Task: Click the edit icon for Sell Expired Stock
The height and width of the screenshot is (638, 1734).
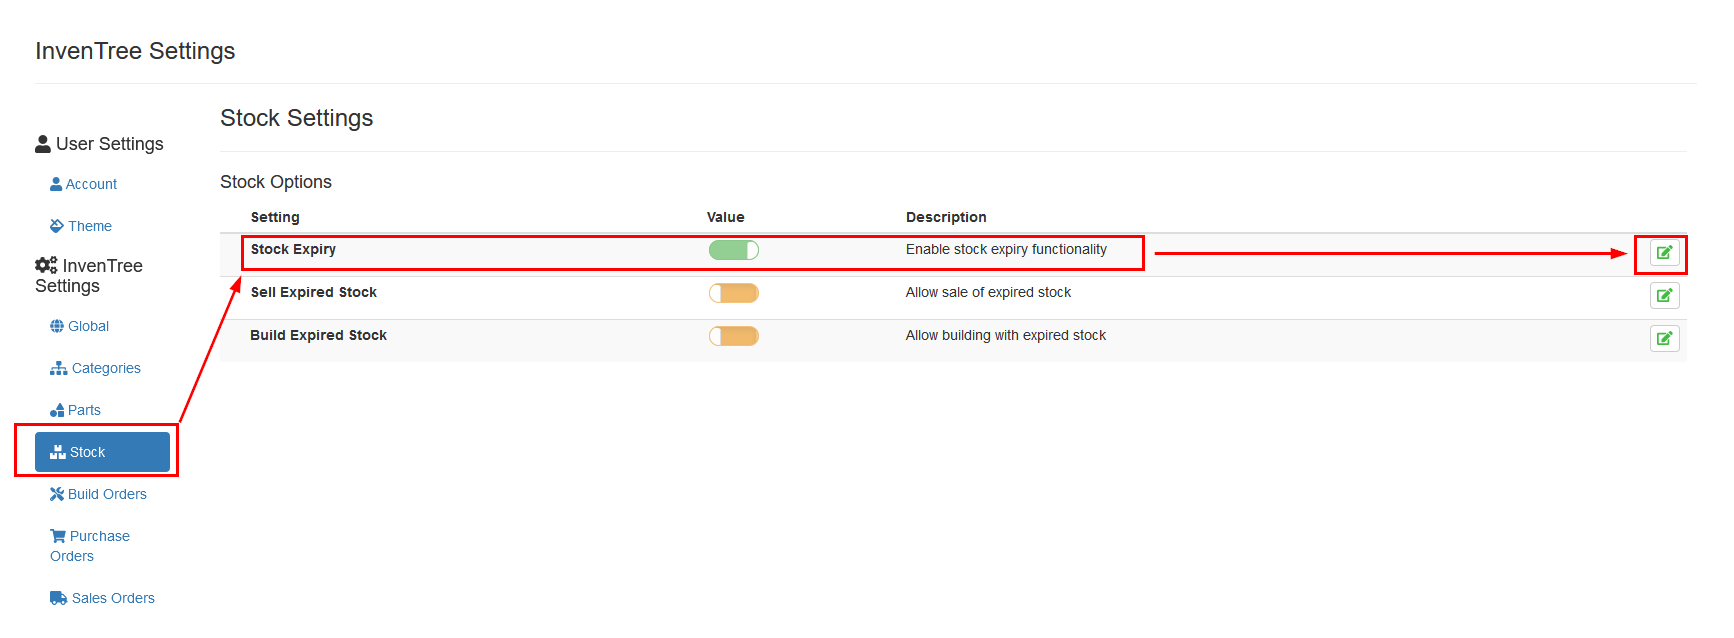Action: [1664, 296]
